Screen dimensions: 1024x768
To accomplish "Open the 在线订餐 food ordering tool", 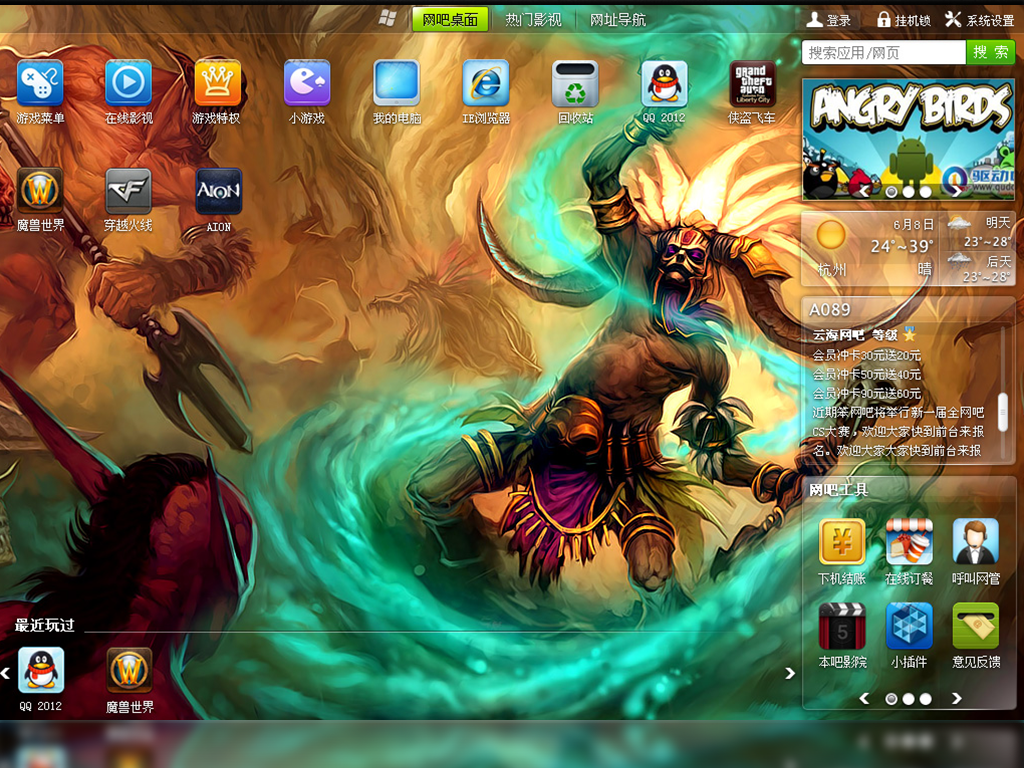I will 909,541.
